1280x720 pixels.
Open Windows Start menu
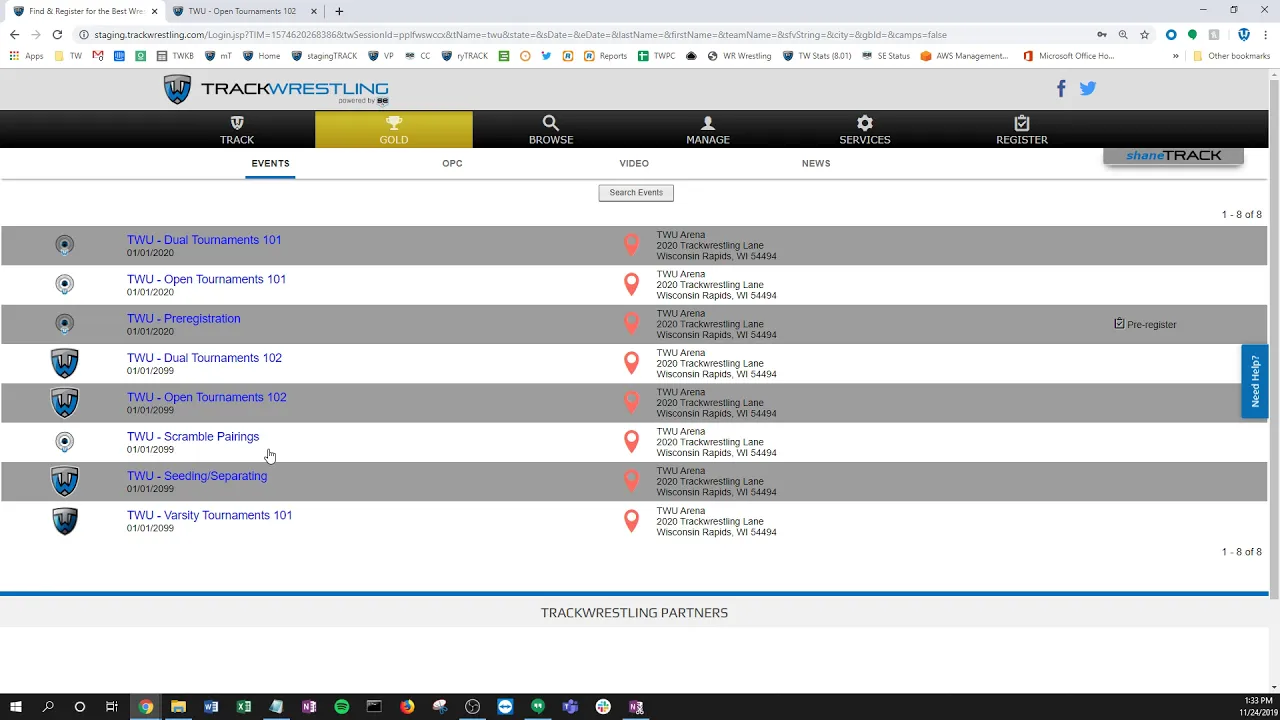point(15,707)
